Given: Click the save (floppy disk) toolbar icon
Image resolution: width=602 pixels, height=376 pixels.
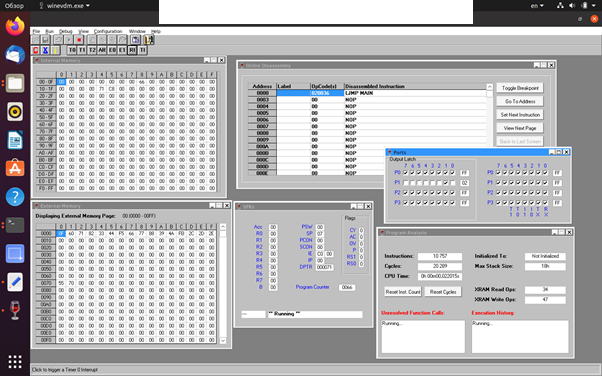Looking at the screenshot, I should 45,40.
